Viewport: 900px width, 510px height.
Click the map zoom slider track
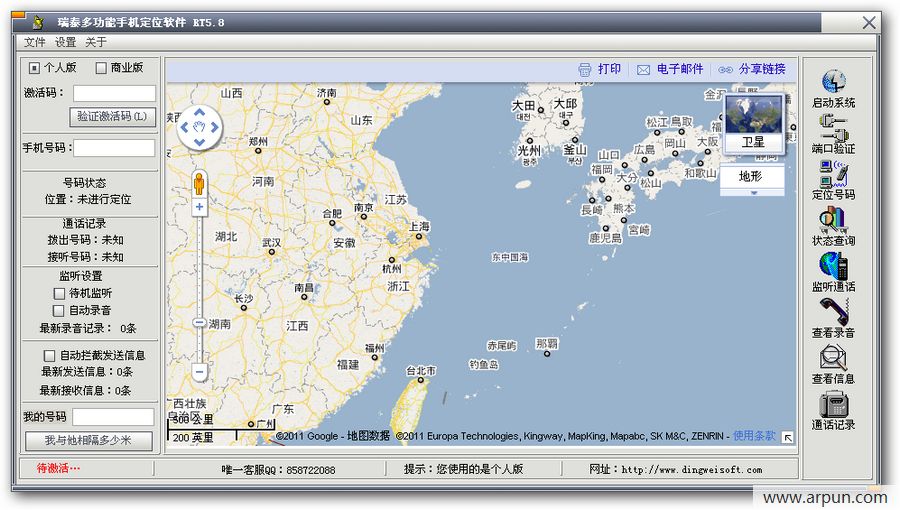[x=200, y=270]
